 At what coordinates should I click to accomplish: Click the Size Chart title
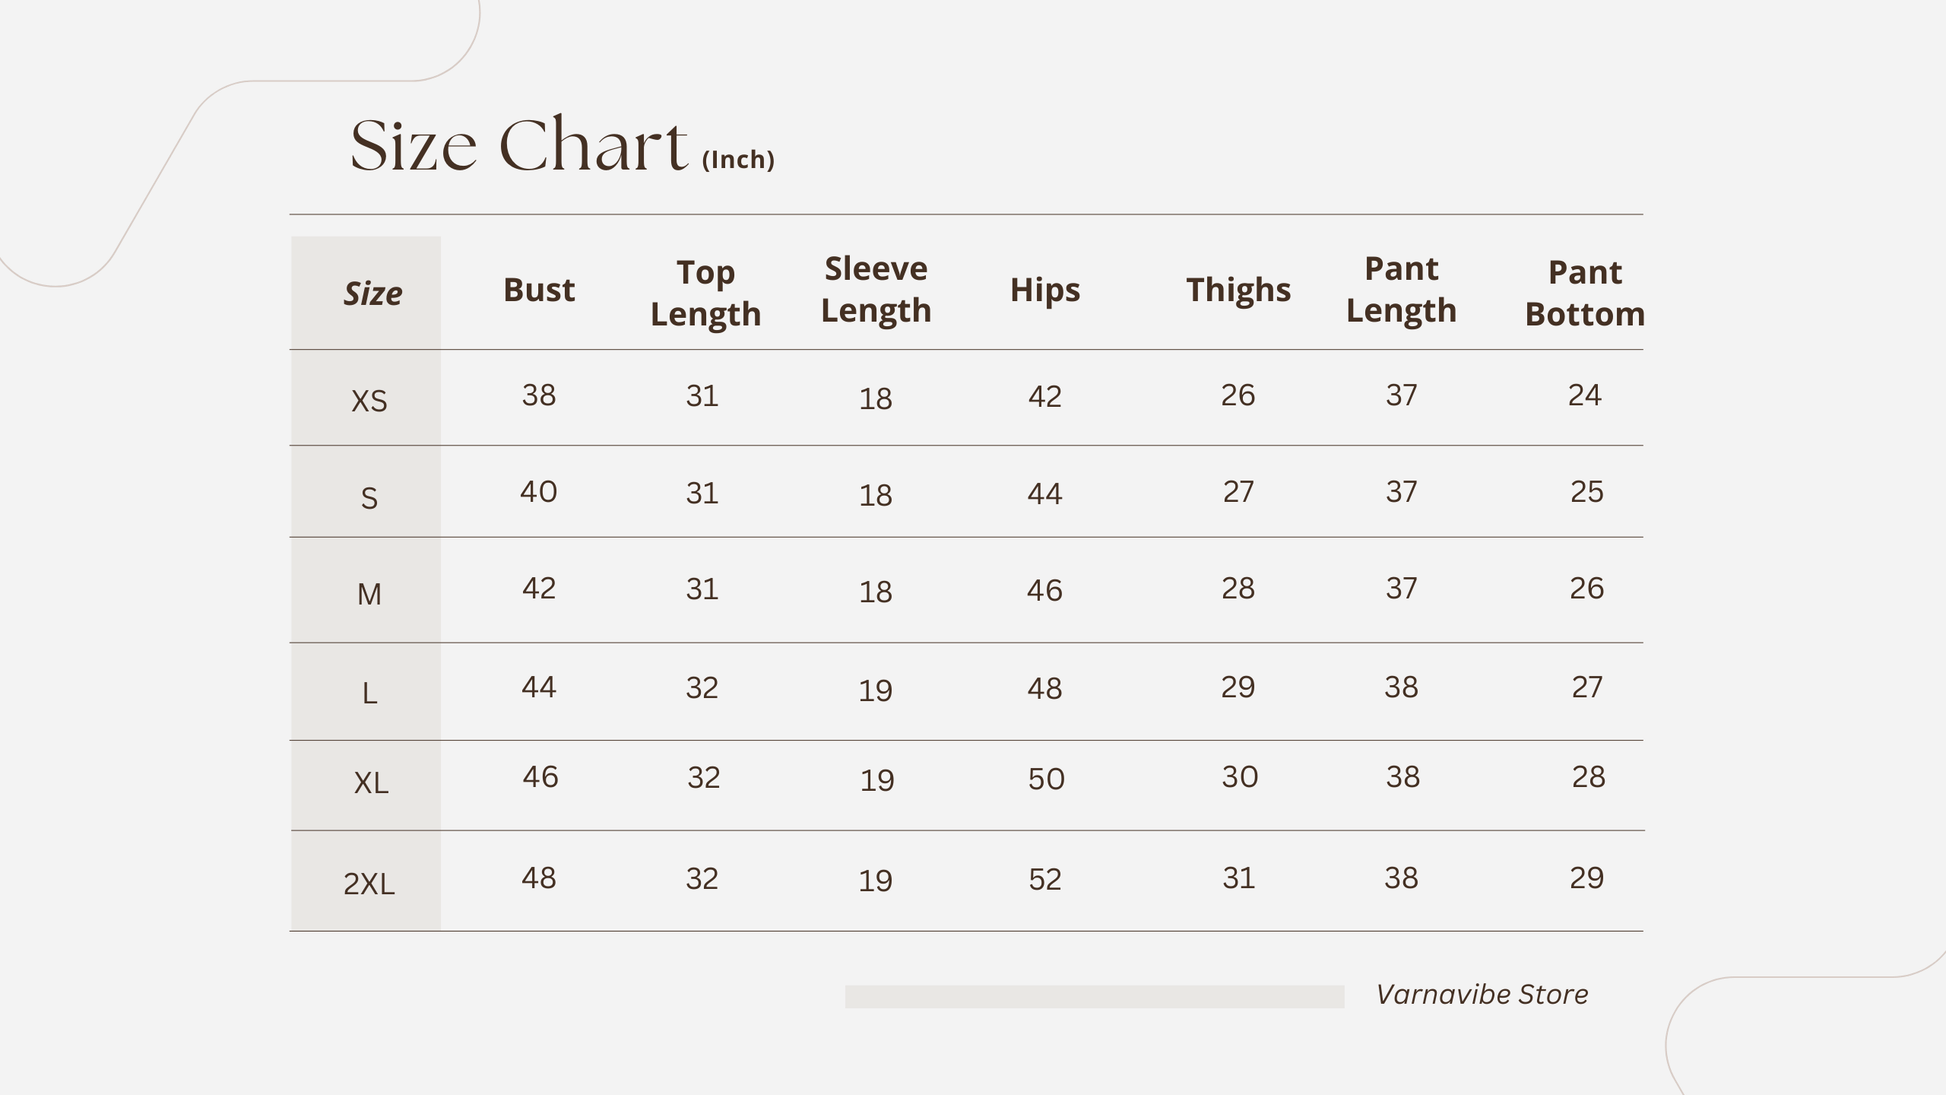tap(518, 146)
